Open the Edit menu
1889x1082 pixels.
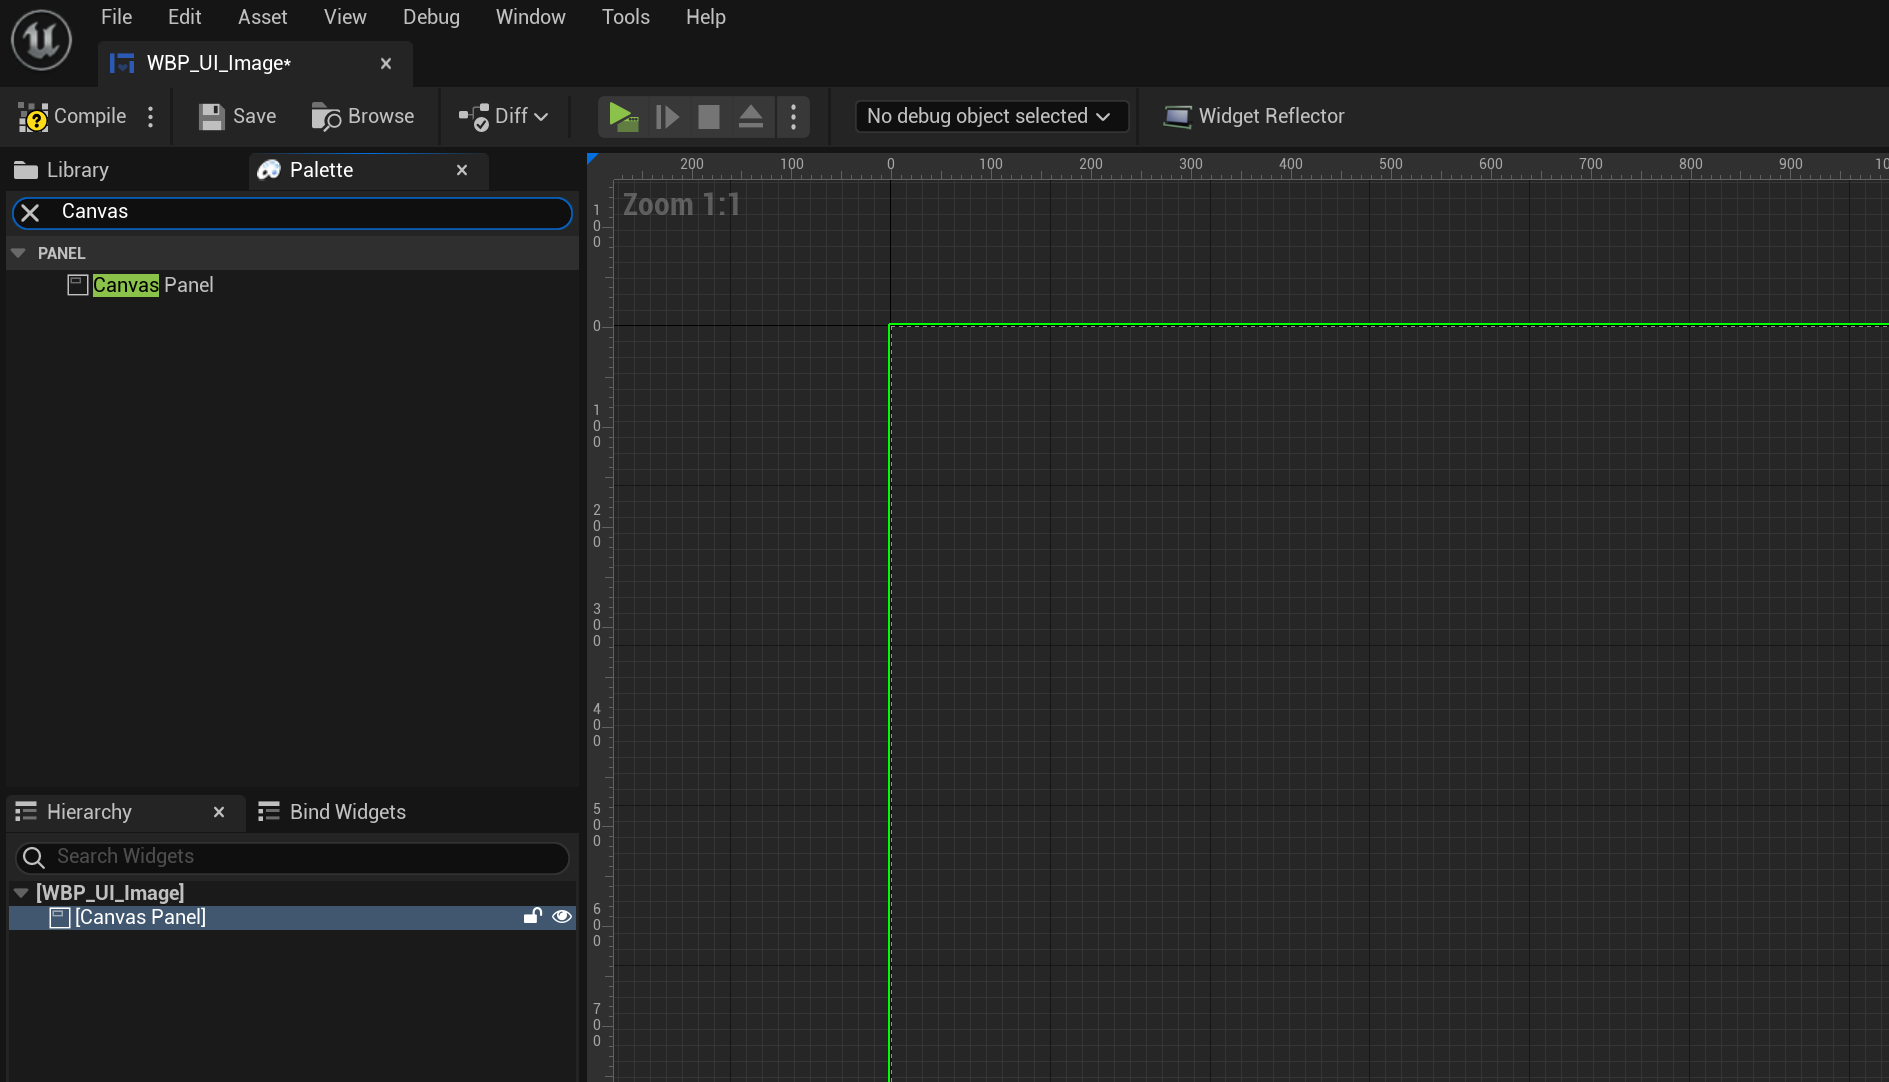pos(184,17)
